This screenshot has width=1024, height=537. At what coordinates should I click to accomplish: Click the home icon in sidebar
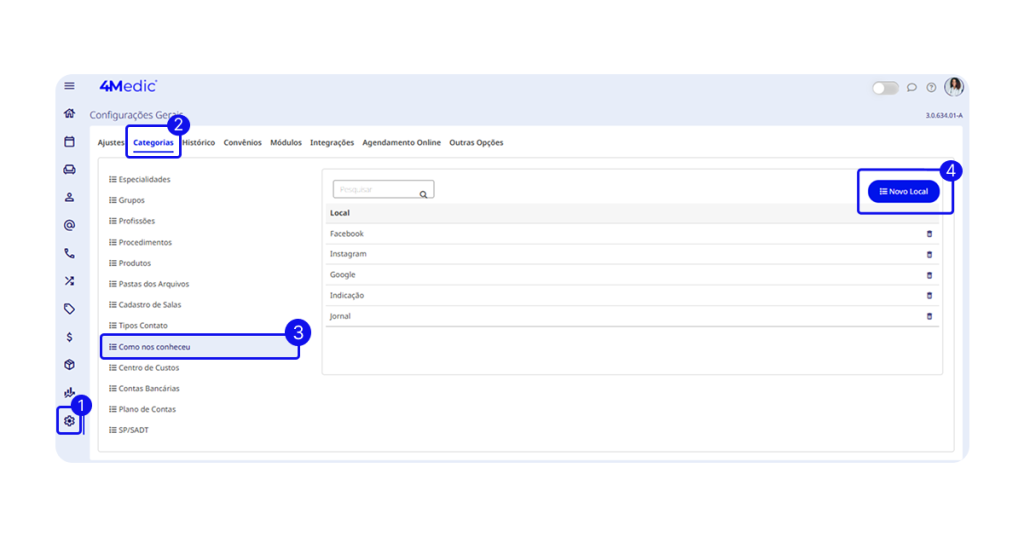point(69,114)
